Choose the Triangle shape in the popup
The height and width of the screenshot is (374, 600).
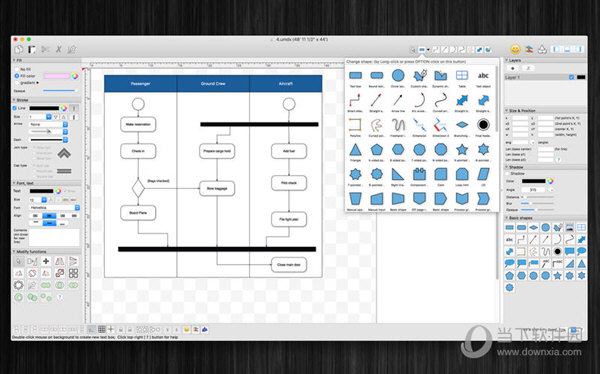(355, 149)
